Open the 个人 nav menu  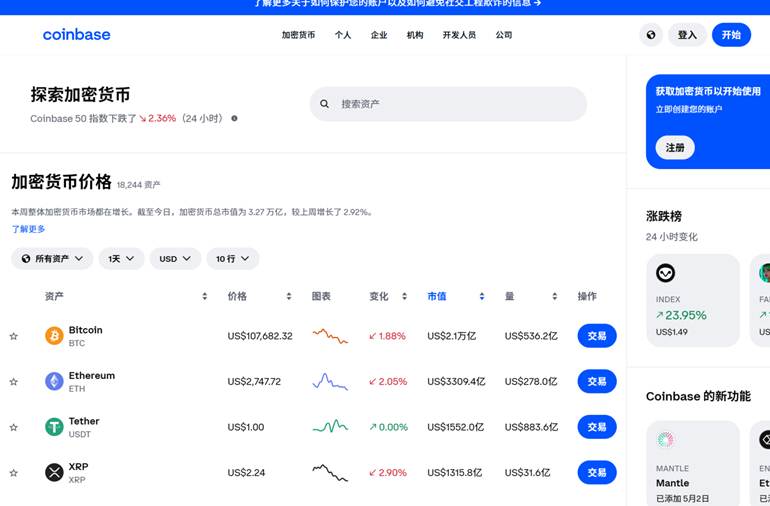[343, 35]
